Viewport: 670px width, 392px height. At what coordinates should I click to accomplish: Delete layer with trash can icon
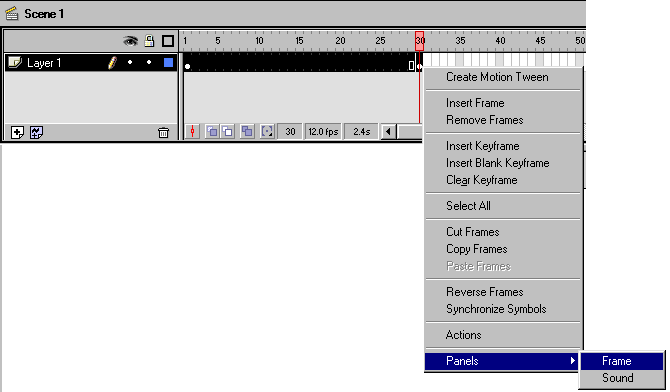[x=163, y=133]
